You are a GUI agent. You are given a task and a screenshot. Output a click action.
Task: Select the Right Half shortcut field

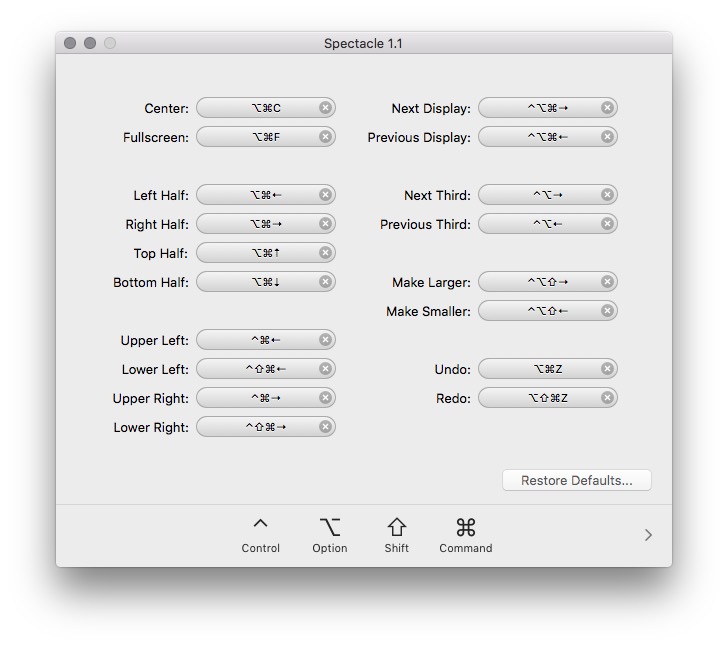(x=258, y=224)
